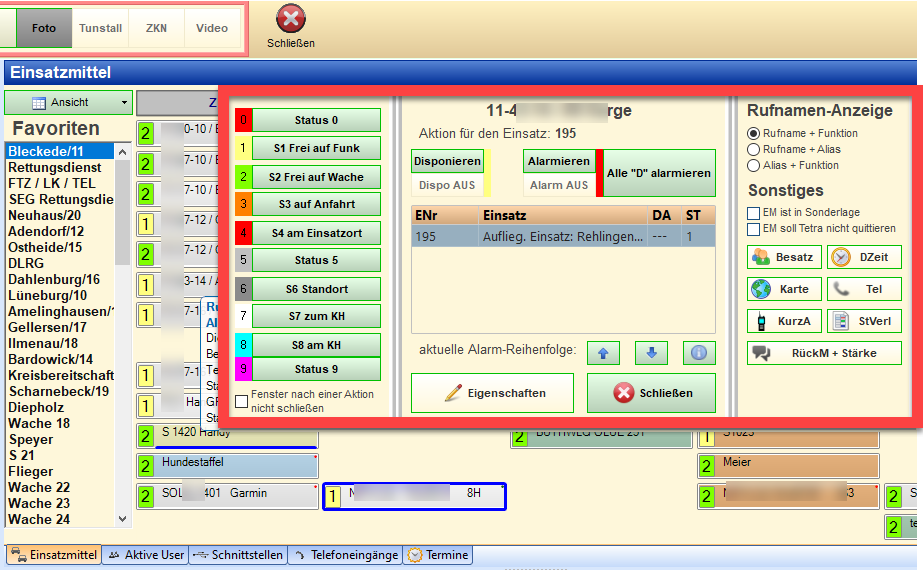Set status 'S4 am Einsatzort'
This screenshot has width=923, height=570.
point(316,232)
